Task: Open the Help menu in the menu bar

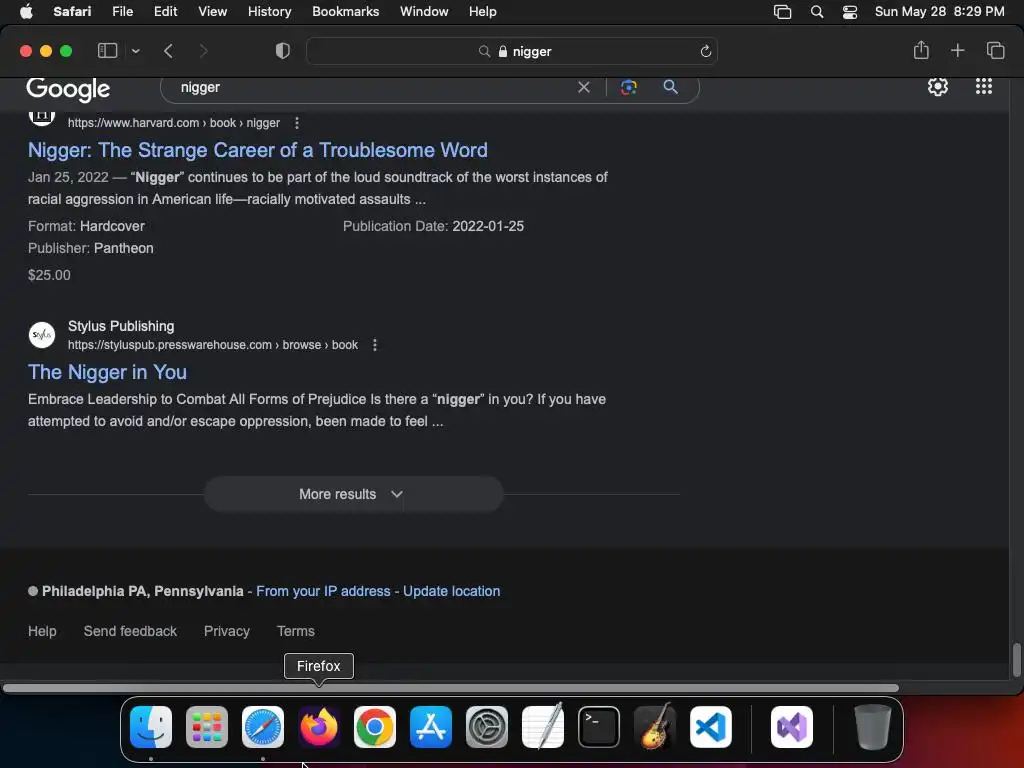Action: [x=483, y=12]
